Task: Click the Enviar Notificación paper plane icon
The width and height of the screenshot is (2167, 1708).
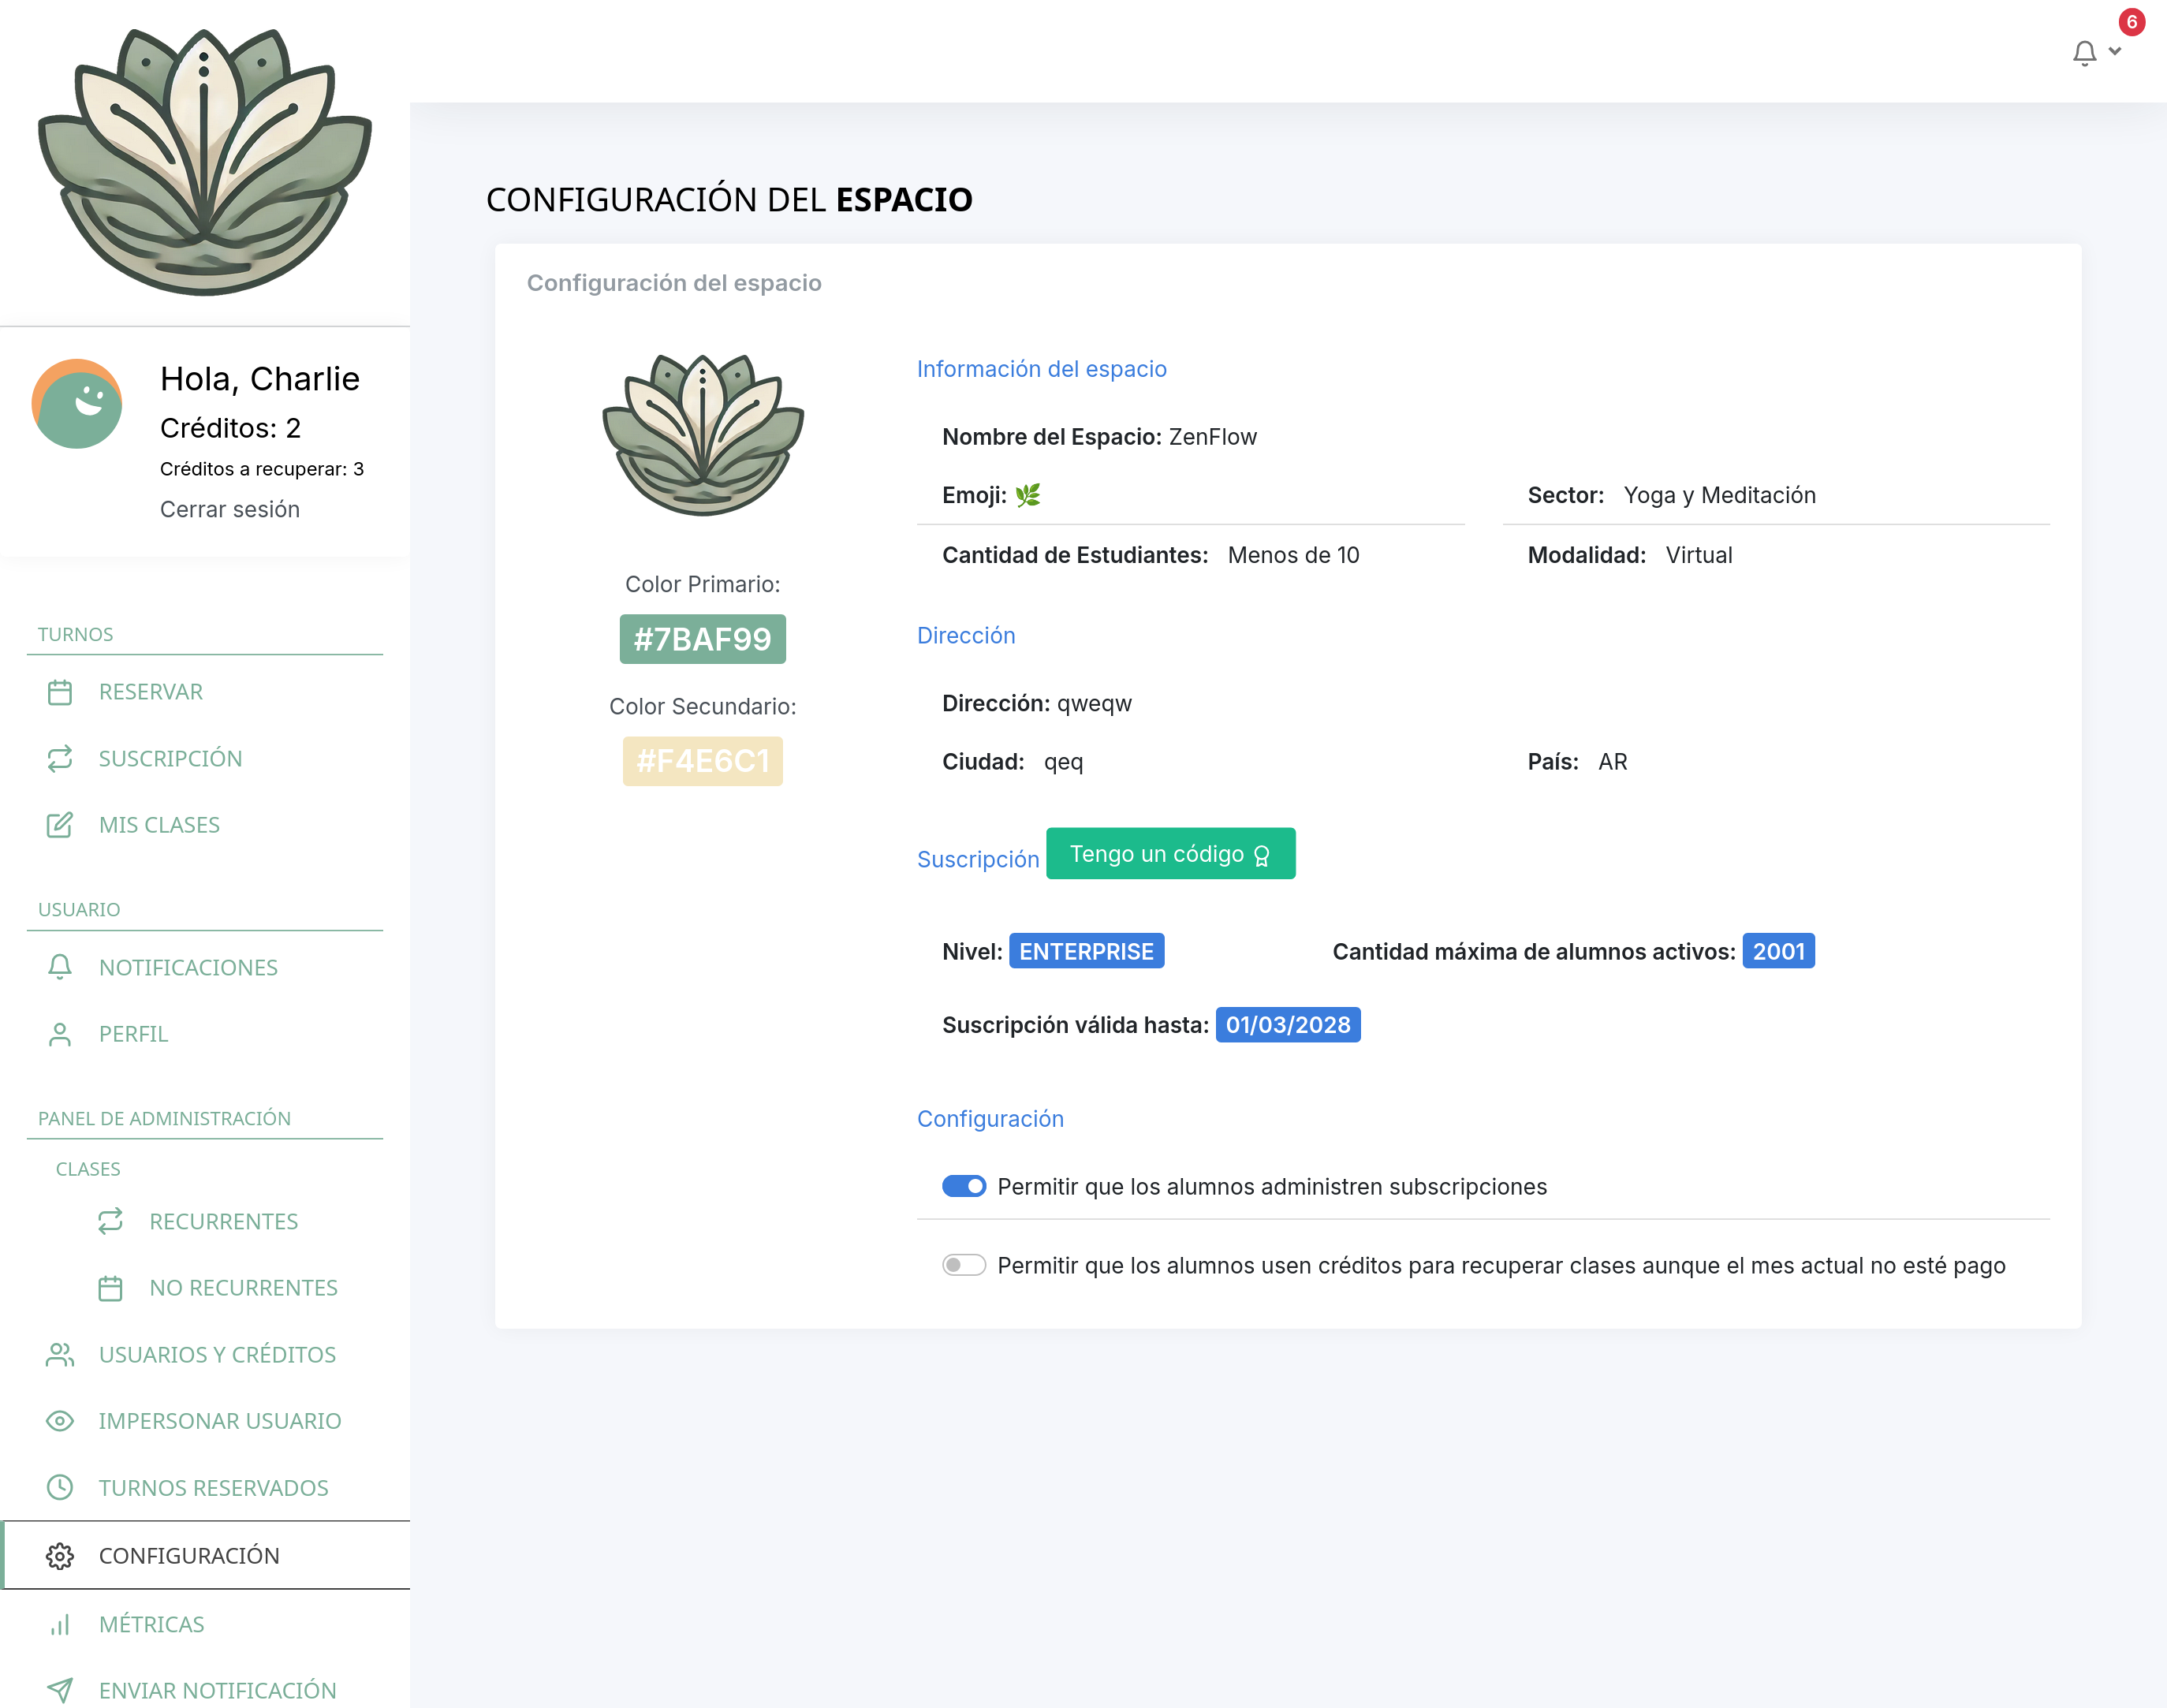Action: click(x=60, y=1690)
